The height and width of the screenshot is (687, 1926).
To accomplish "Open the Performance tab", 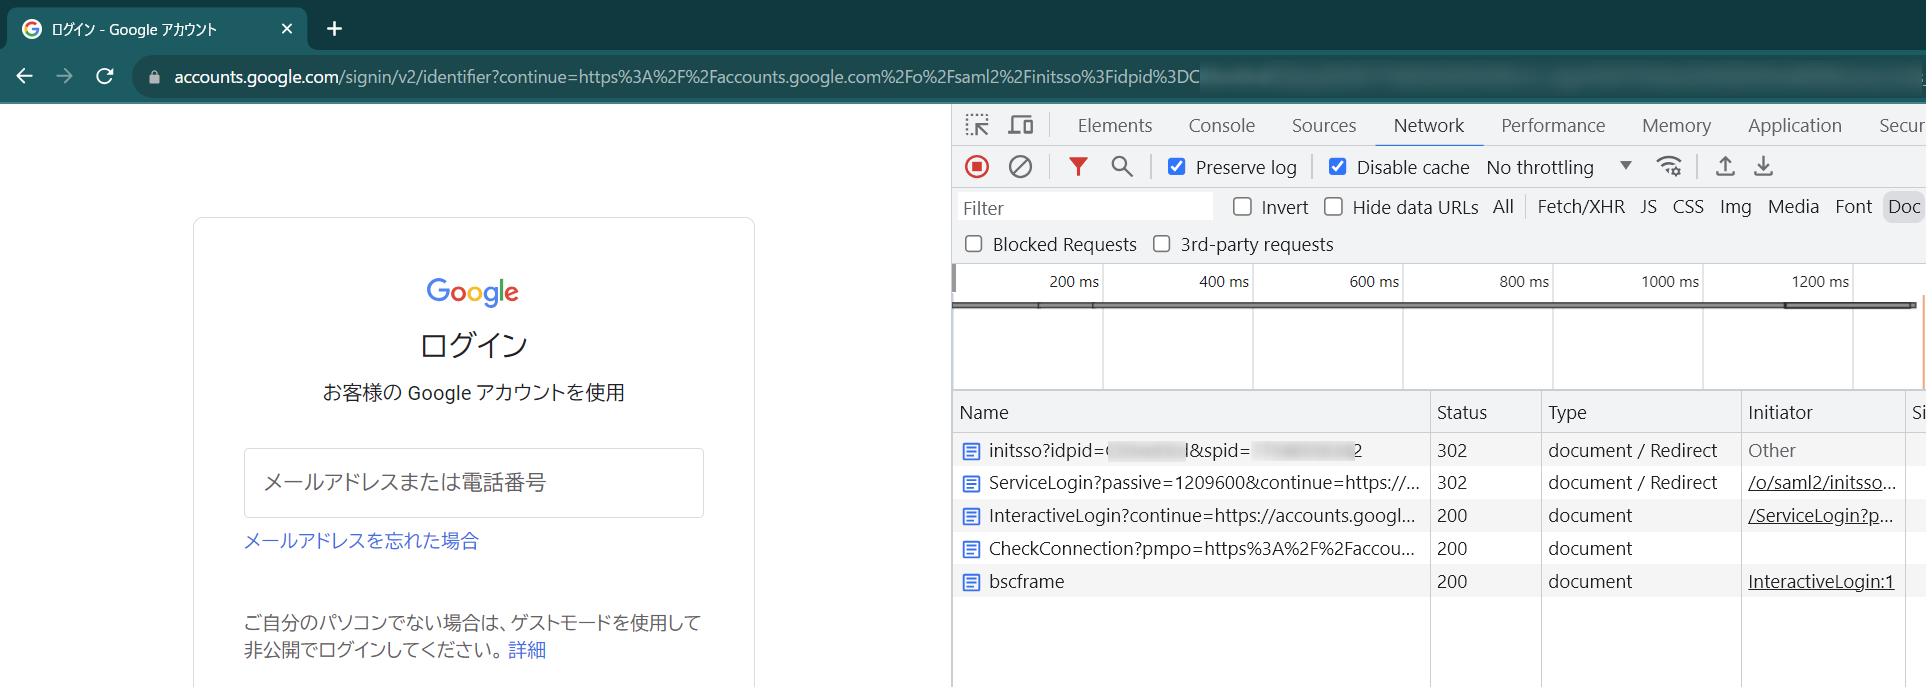I will 1553,125.
